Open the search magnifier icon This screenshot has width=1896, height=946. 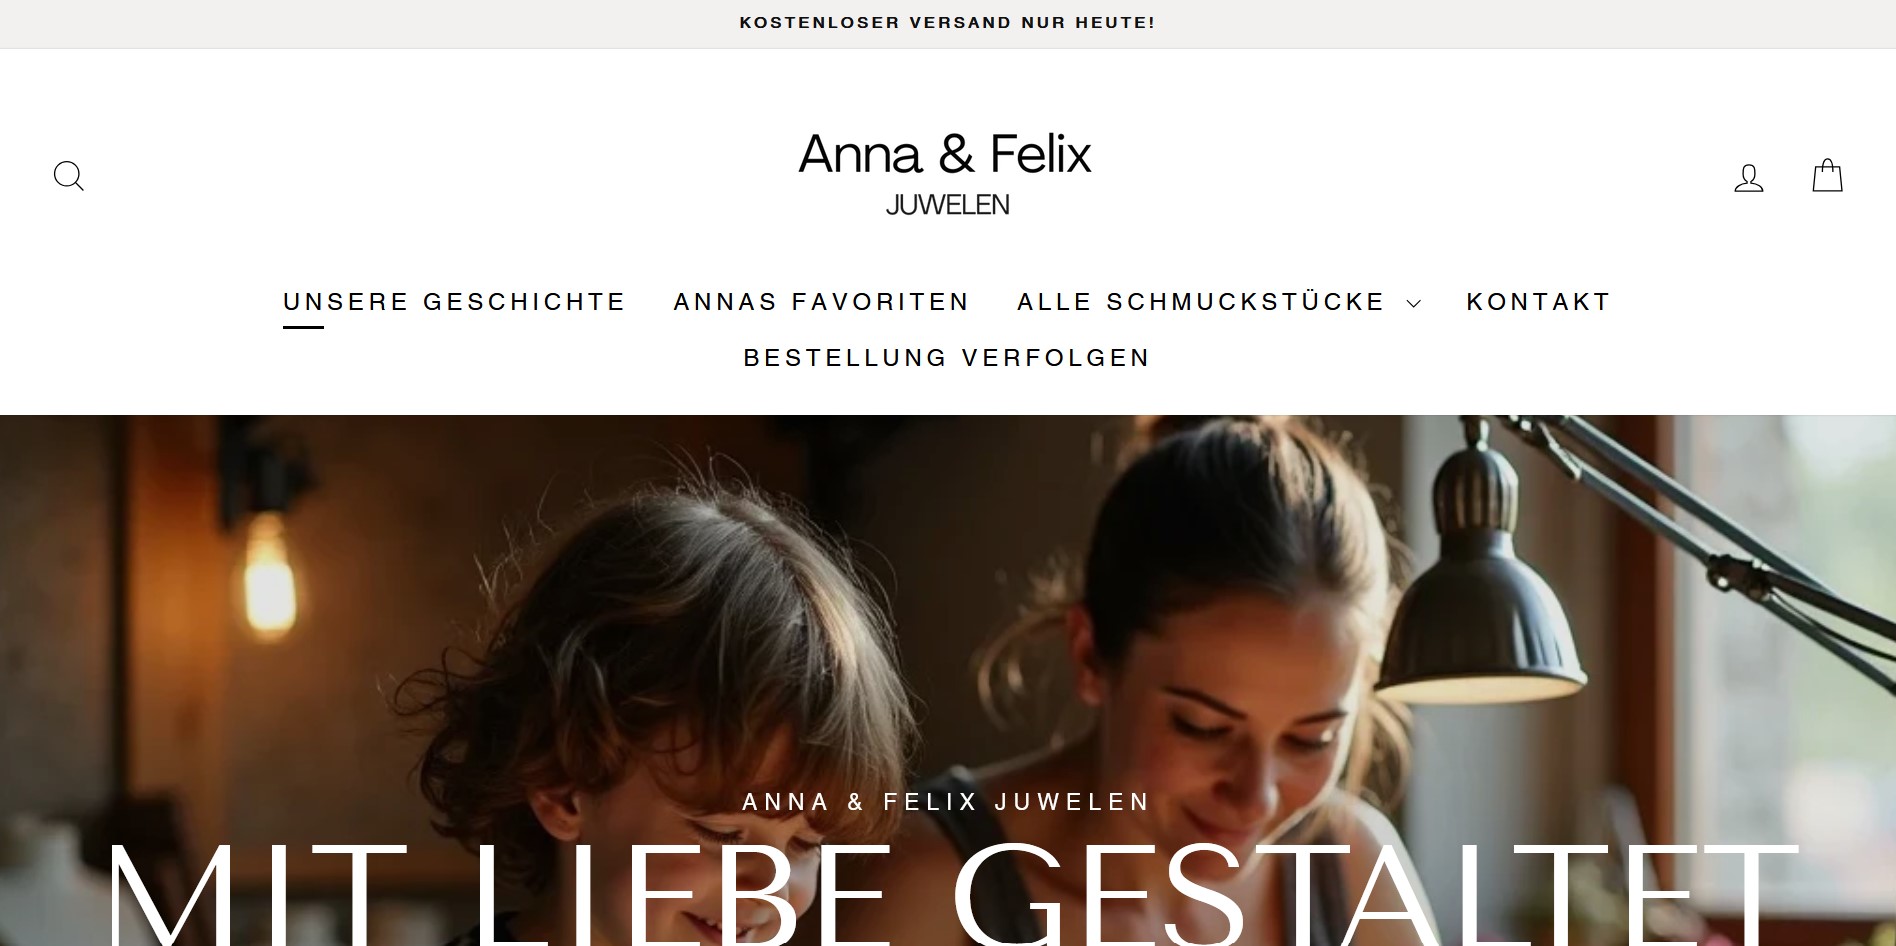point(68,176)
